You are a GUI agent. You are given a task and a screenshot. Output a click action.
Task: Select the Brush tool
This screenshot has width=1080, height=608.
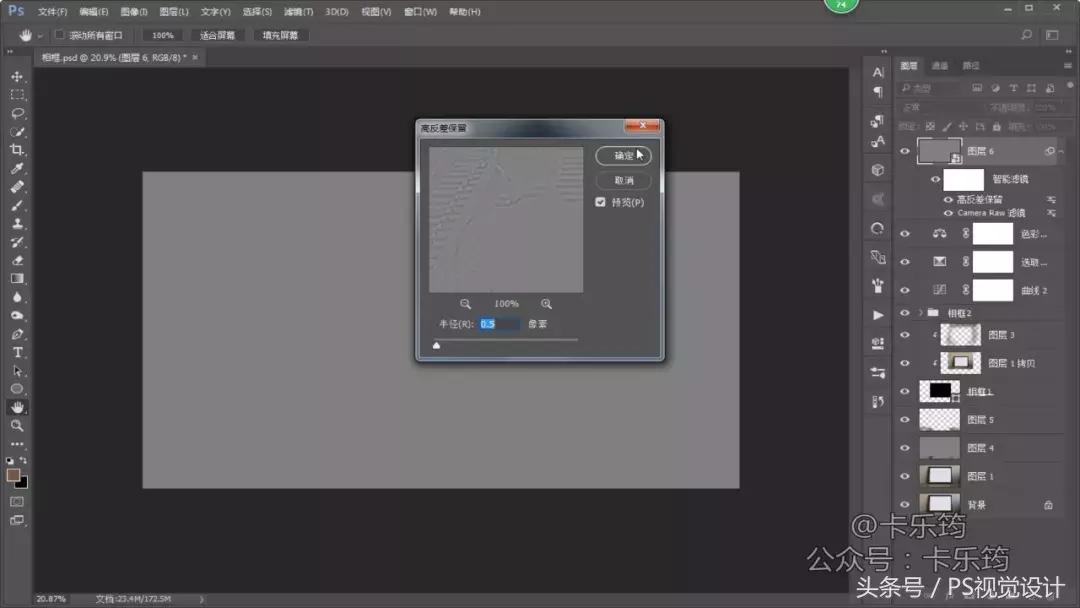[x=17, y=204]
